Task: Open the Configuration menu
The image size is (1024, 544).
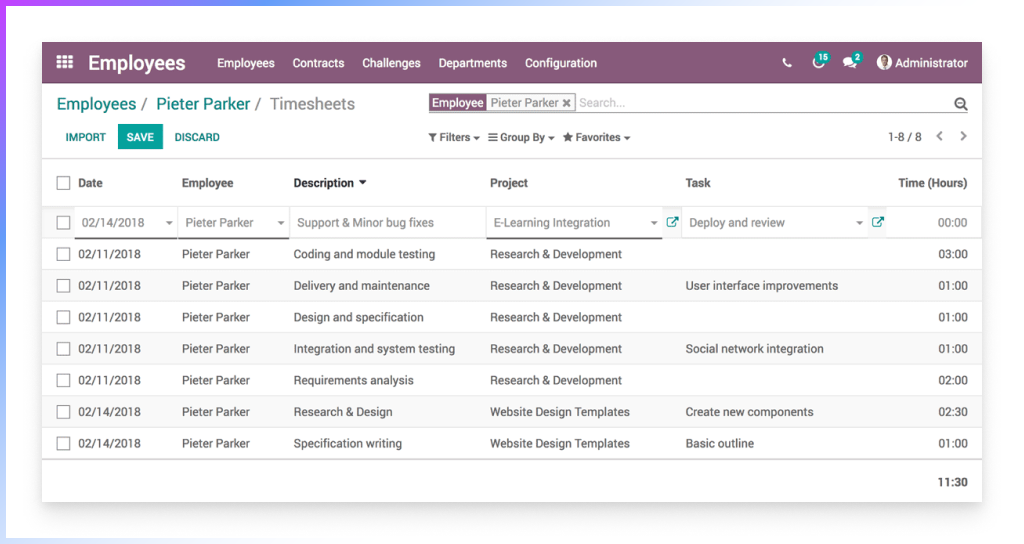Action: pyautogui.click(x=560, y=63)
